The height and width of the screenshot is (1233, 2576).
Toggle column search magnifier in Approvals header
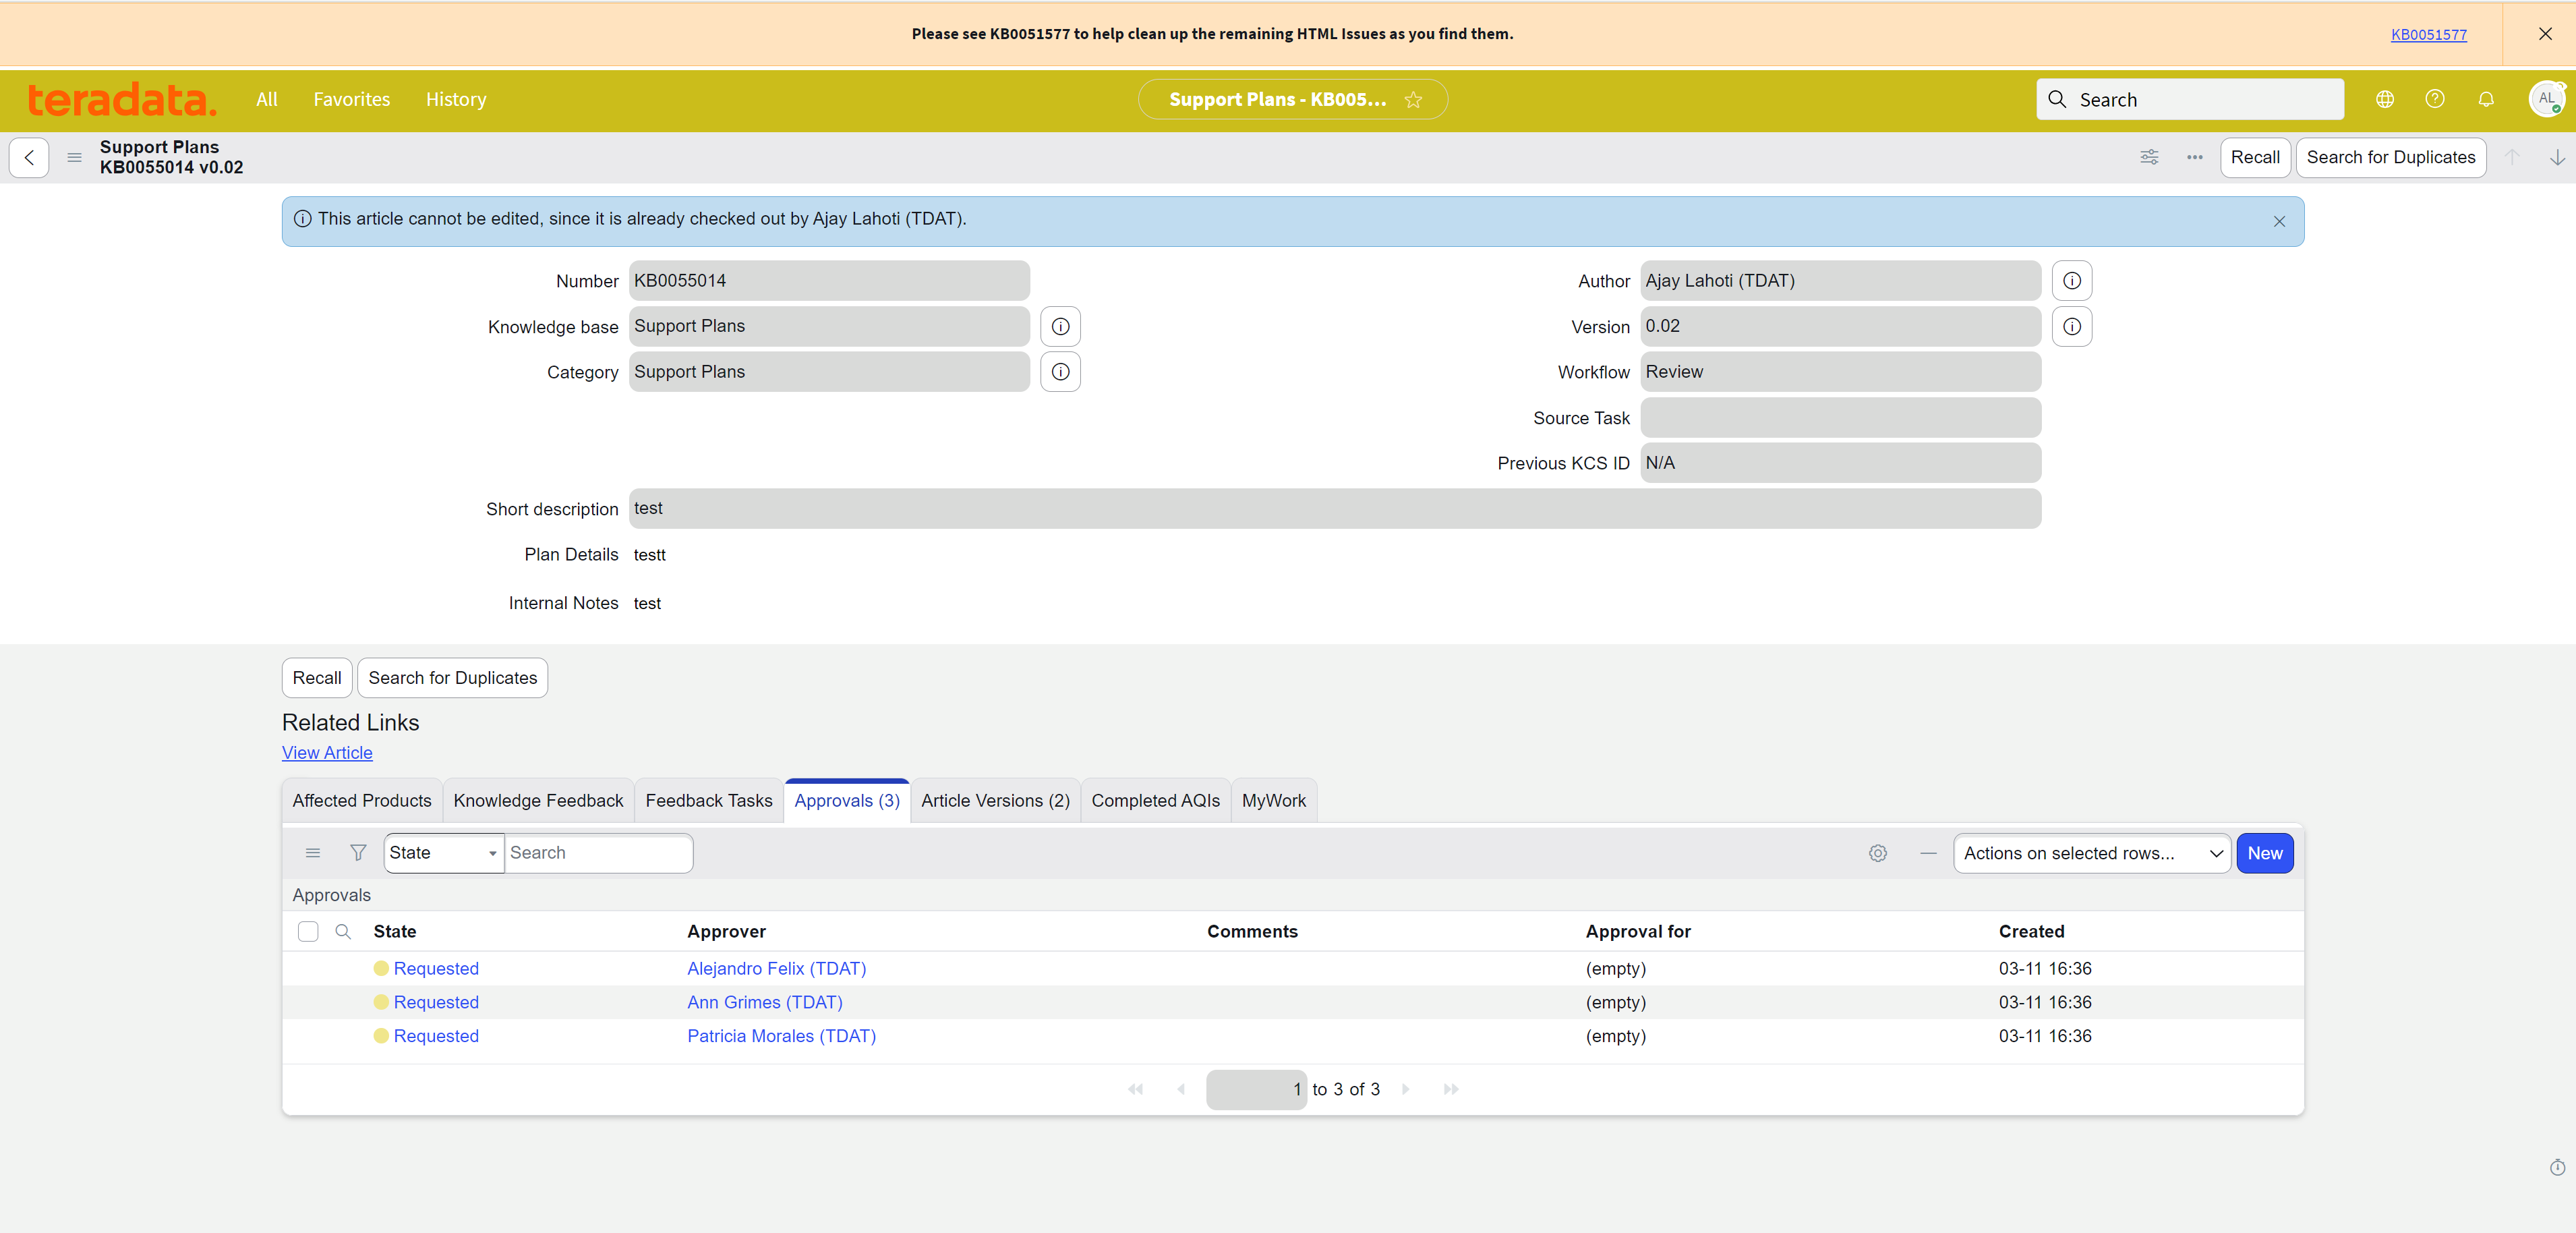[x=343, y=931]
